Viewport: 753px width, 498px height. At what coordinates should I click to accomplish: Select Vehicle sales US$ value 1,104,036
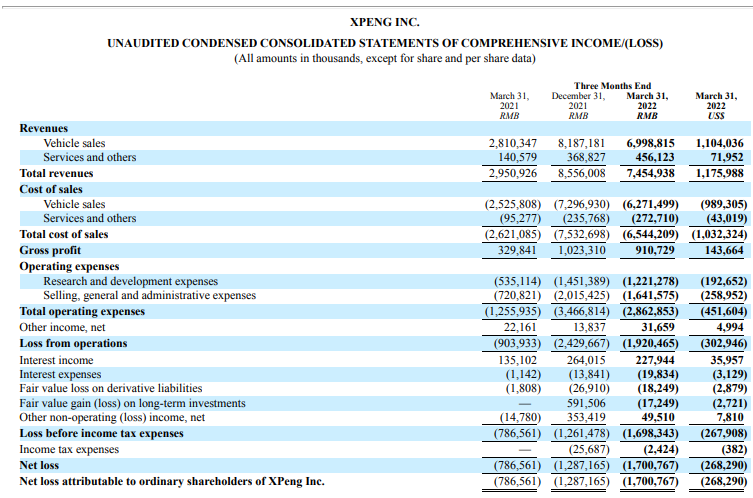click(719, 144)
